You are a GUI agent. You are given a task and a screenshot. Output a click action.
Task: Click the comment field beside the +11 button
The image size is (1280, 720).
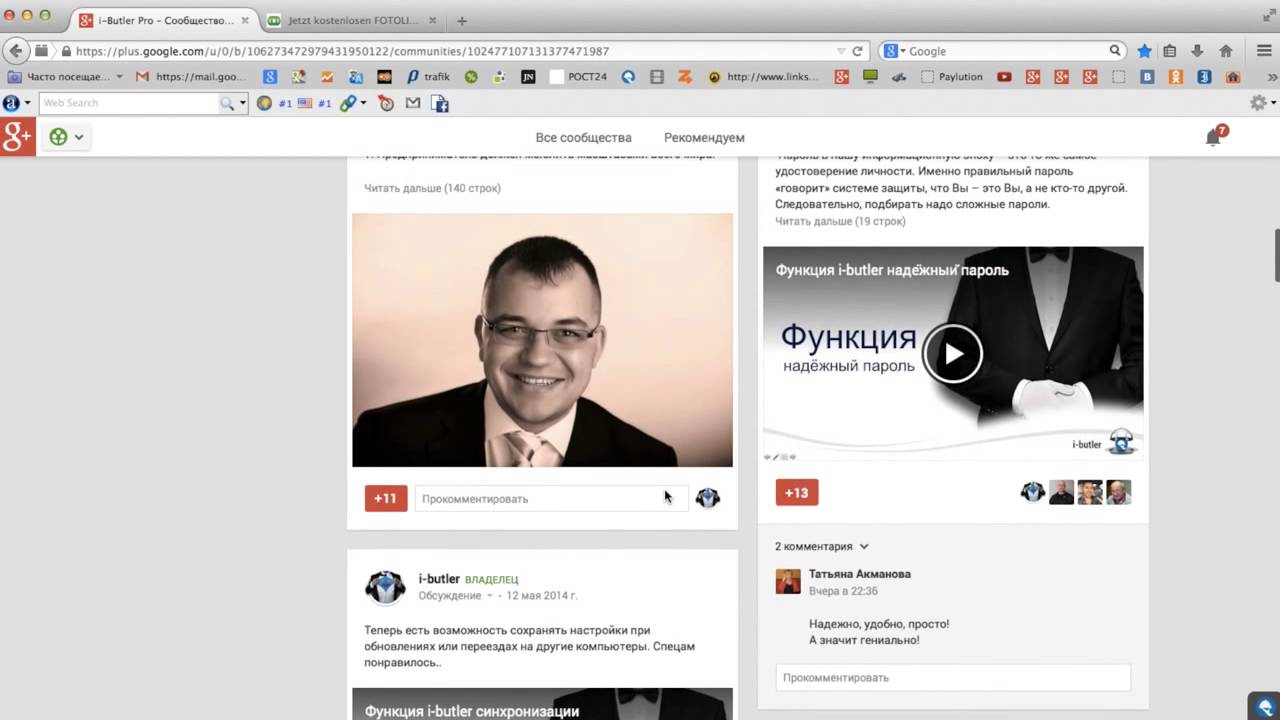click(x=551, y=498)
